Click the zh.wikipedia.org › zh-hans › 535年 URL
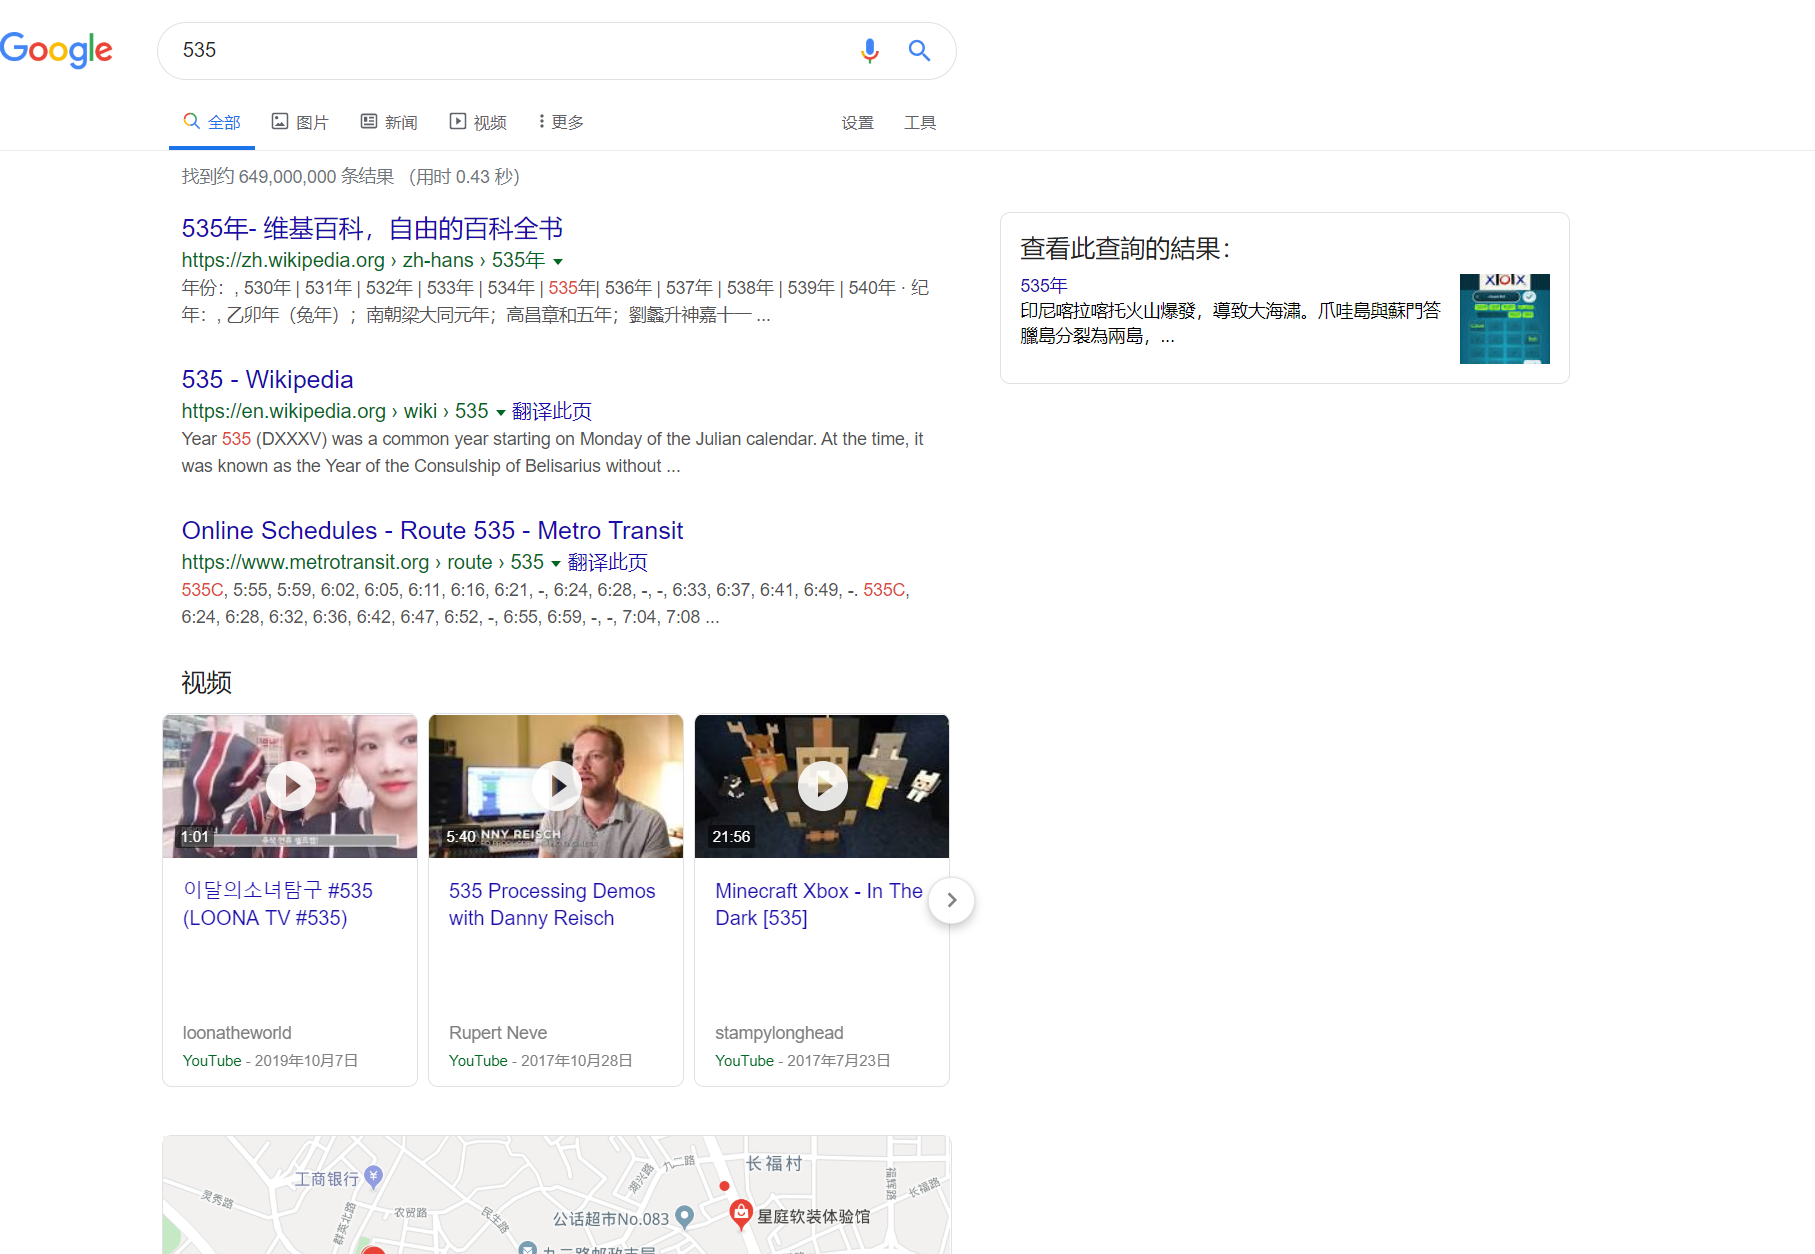Viewport: 1815px width, 1254px height. (363, 261)
